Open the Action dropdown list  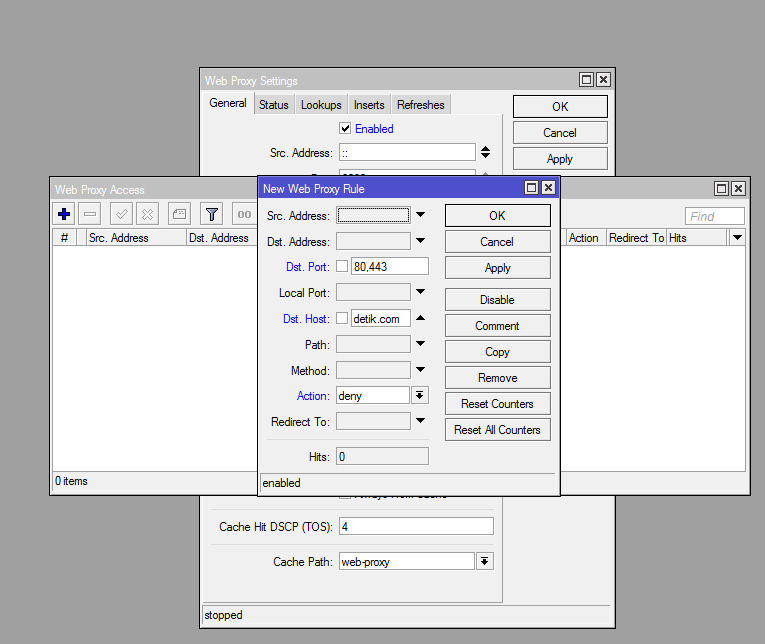point(420,395)
